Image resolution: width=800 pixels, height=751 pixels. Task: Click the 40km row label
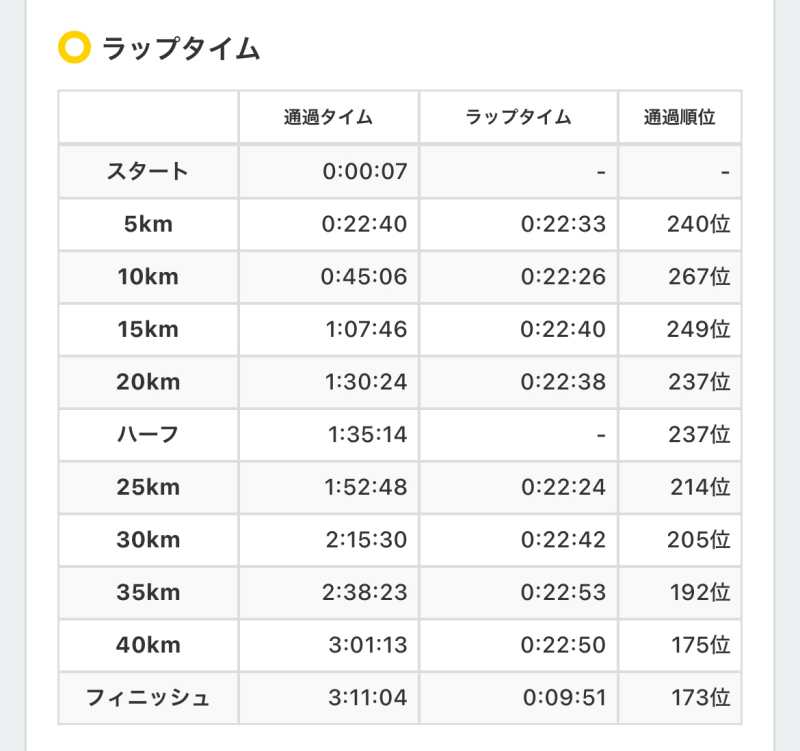[148, 645]
